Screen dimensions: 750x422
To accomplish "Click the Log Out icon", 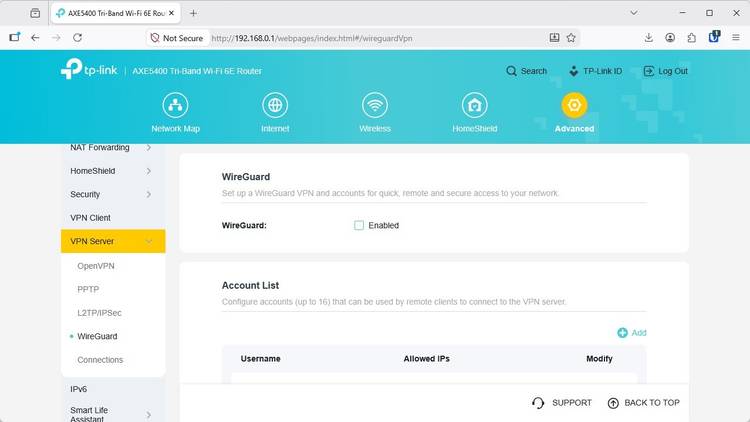I will point(649,71).
